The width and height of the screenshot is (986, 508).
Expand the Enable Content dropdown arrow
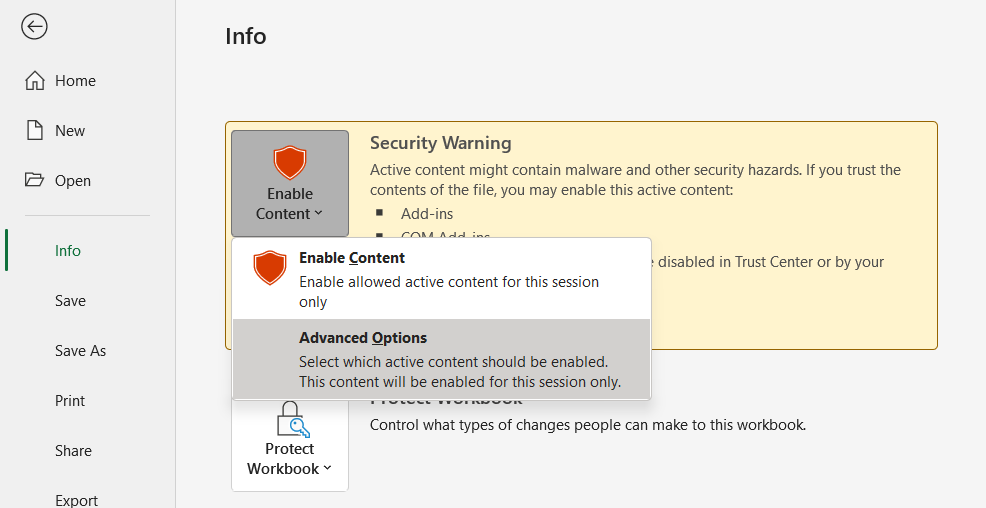point(319,214)
